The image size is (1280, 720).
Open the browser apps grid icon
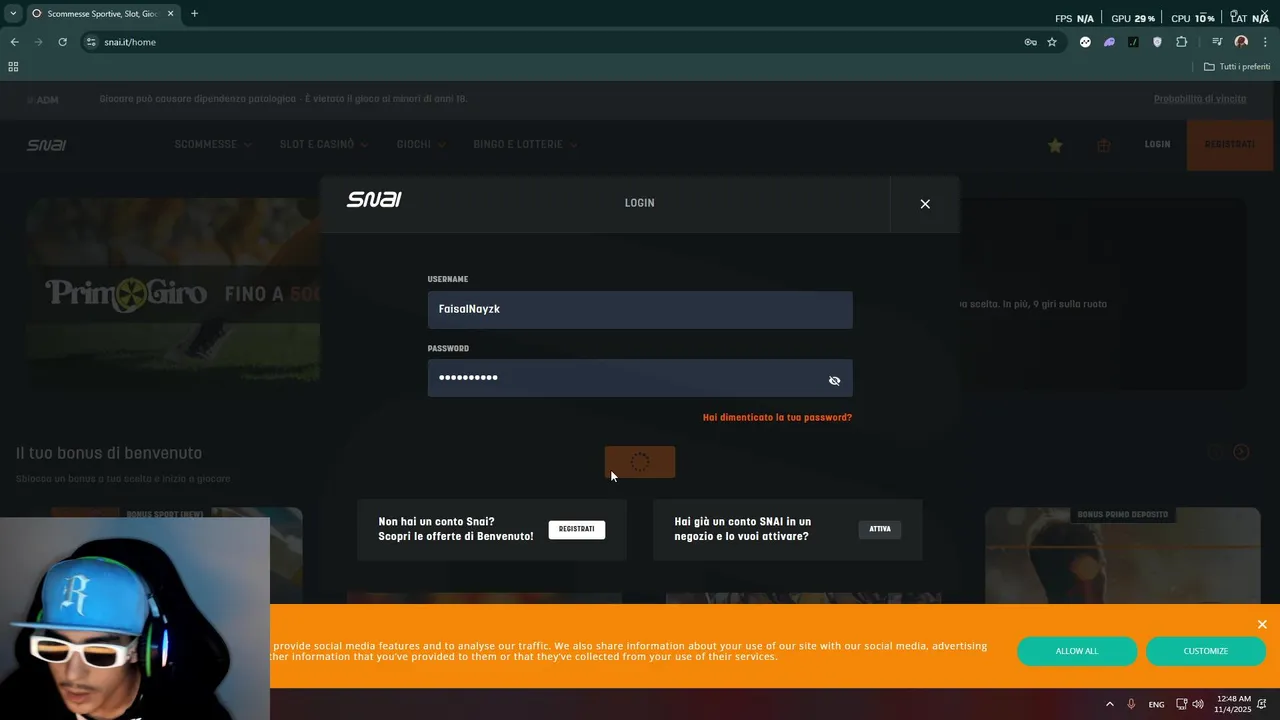tap(13, 67)
